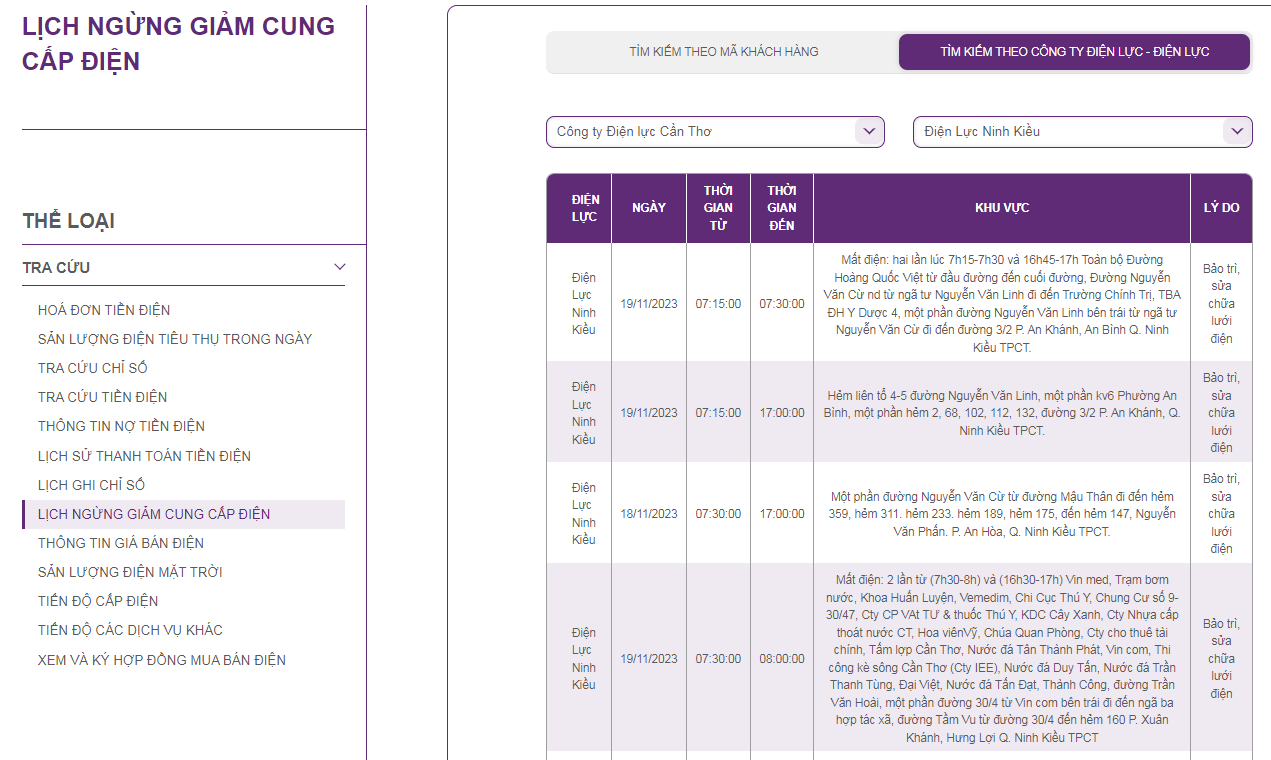Switch to TÌM KIẾM THEO MÃ KHÁCH HÀNG tab
Viewport: 1271px width, 760px height.
tap(724, 52)
